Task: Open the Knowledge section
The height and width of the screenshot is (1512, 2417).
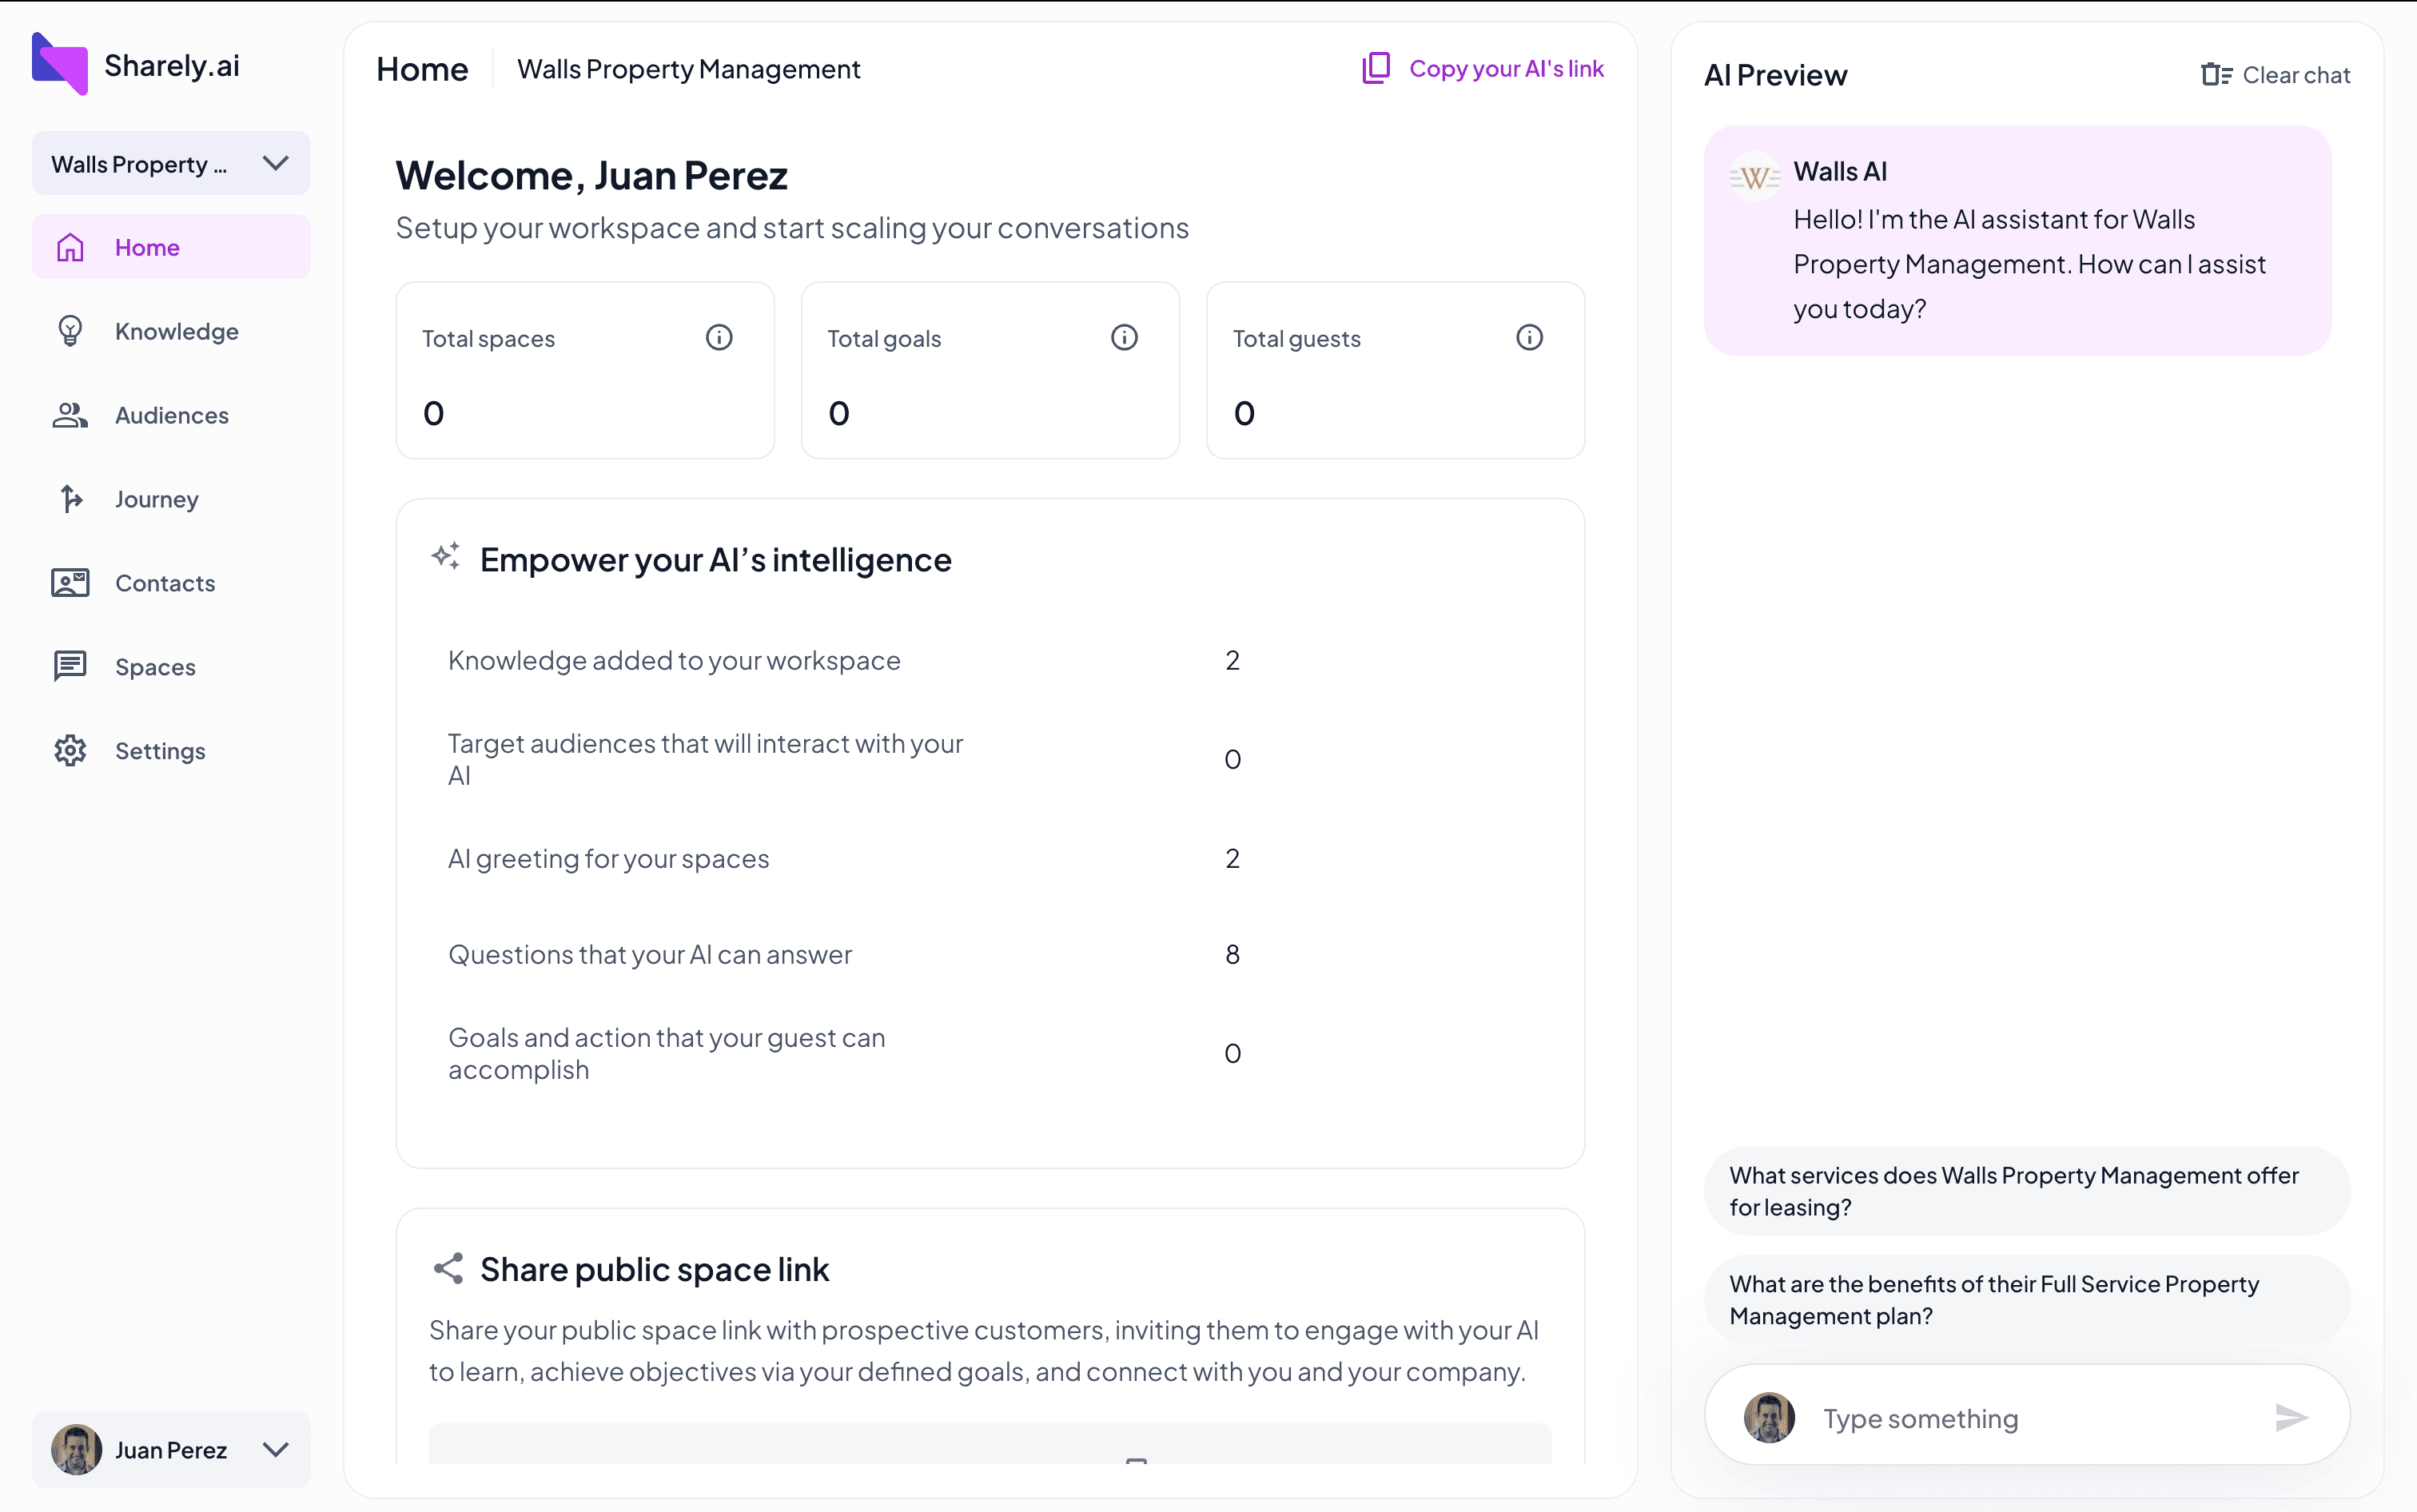Action: coord(171,331)
